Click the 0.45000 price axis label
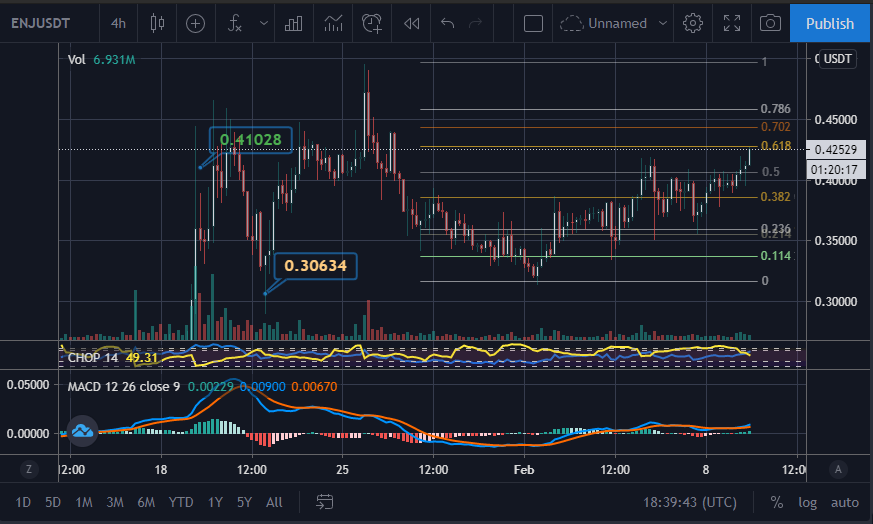Image resolution: width=873 pixels, height=524 pixels. pyautogui.click(x=836, y=120)
